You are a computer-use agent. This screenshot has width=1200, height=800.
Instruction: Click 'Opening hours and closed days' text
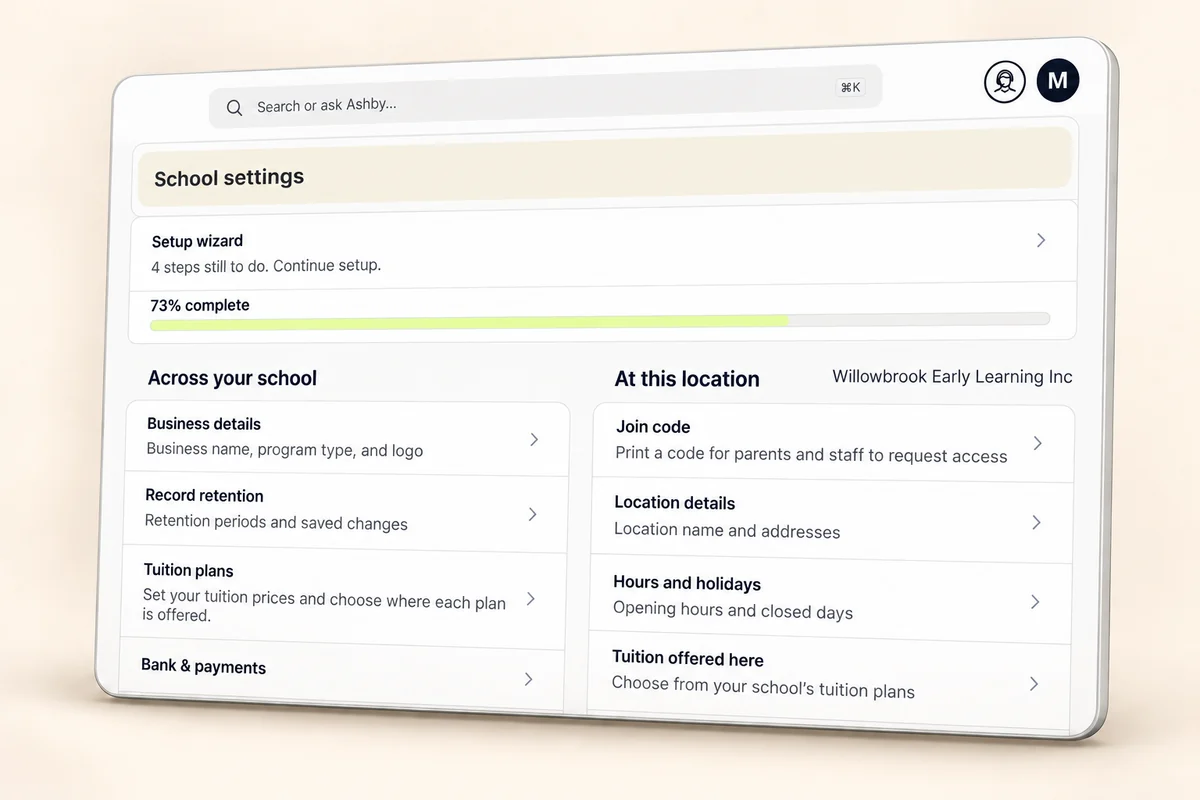[733, 610]
